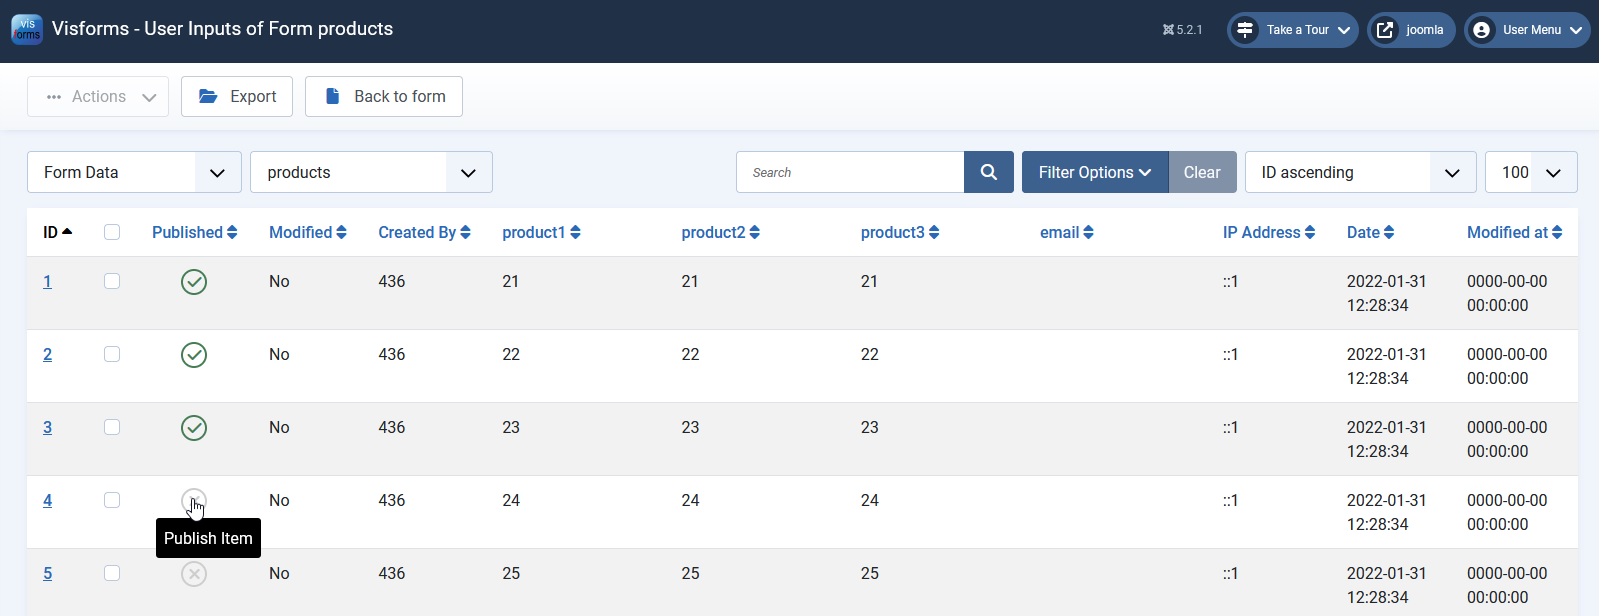Sort by the email column header

[x=1067, y=232]
